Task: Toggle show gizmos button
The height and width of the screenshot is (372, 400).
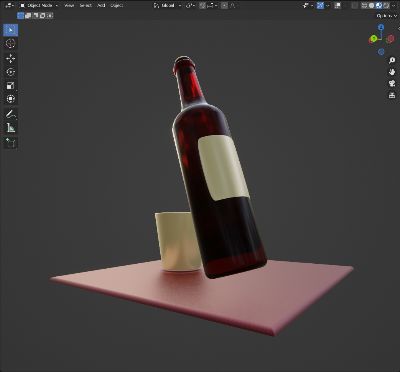Action: 320,5
